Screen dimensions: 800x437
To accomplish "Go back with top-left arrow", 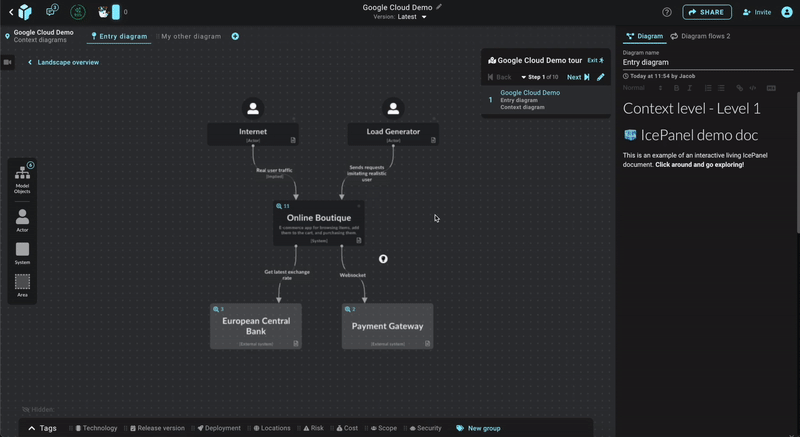I will (x=11, y=12).
